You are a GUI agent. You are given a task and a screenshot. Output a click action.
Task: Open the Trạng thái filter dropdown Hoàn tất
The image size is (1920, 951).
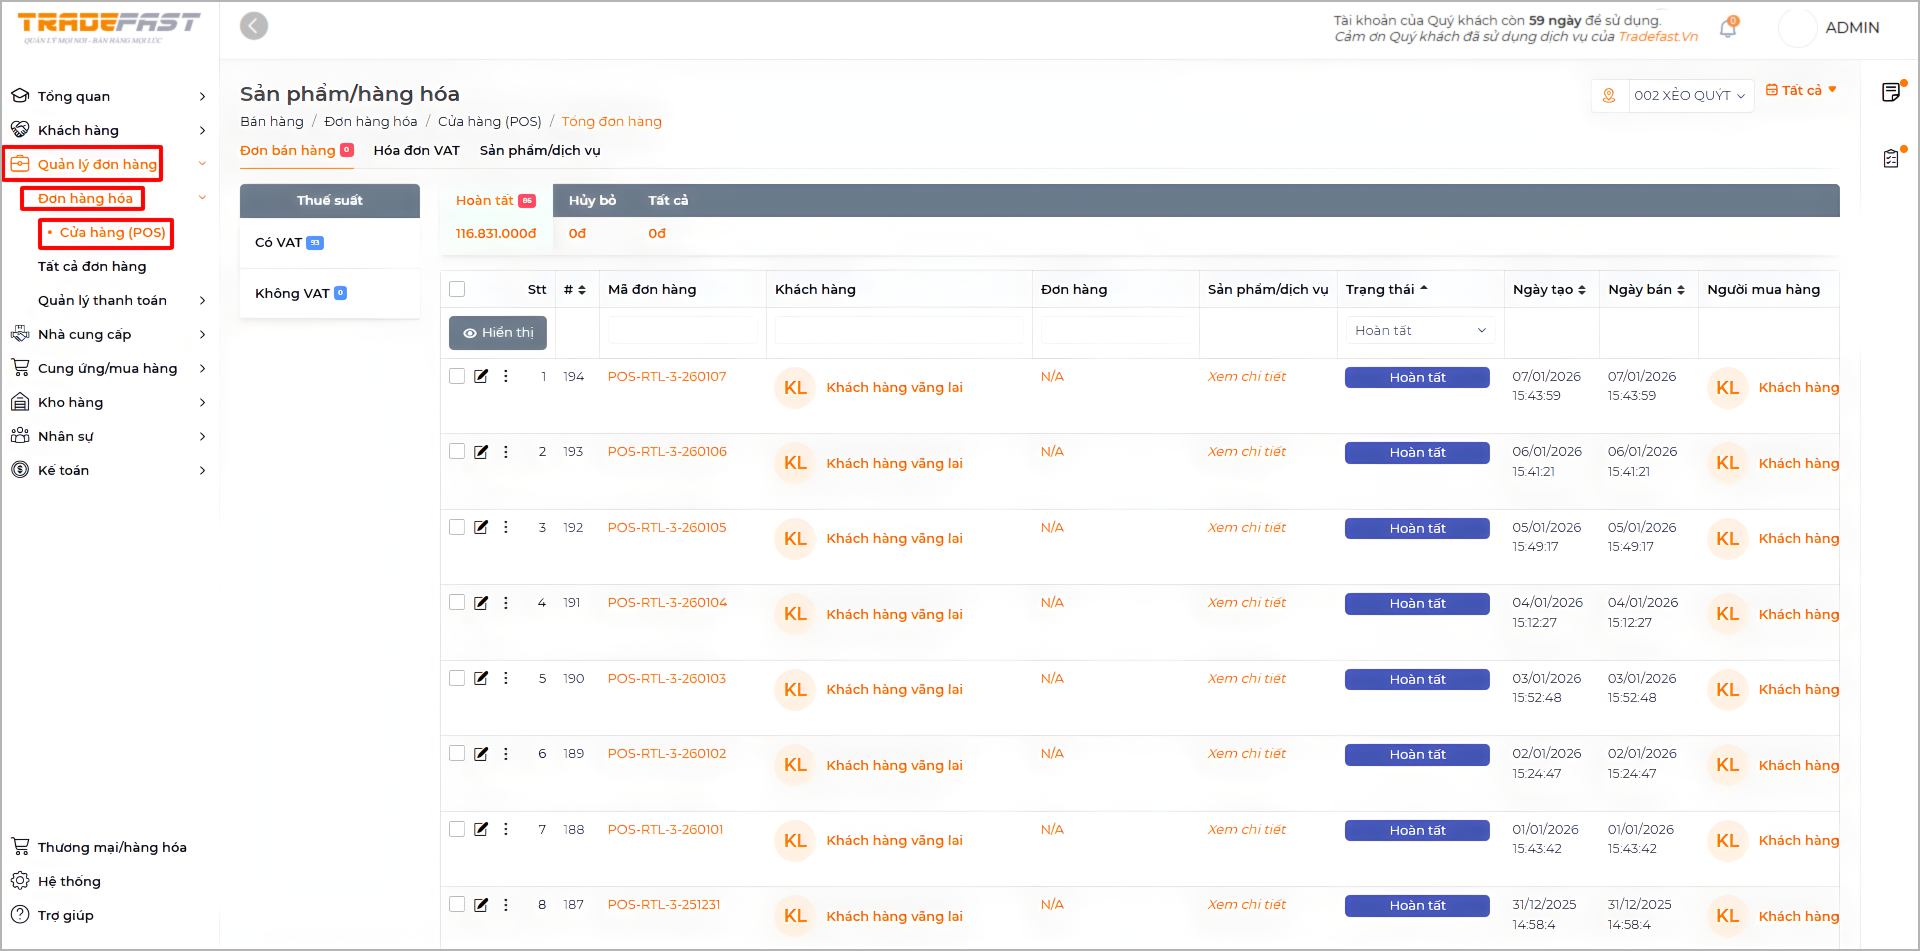[1419, 331]
